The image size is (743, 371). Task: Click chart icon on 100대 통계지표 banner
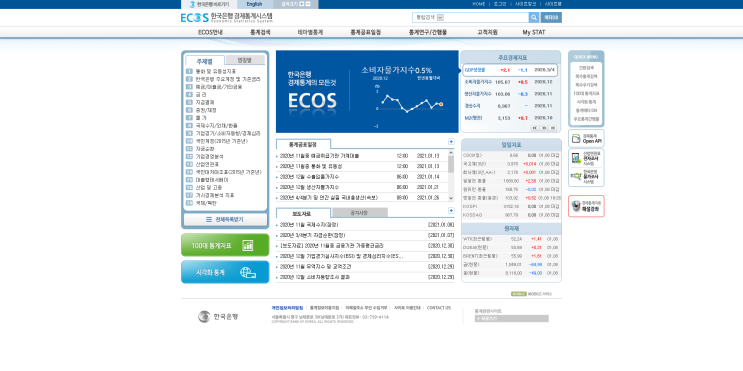tap(248, 245)
